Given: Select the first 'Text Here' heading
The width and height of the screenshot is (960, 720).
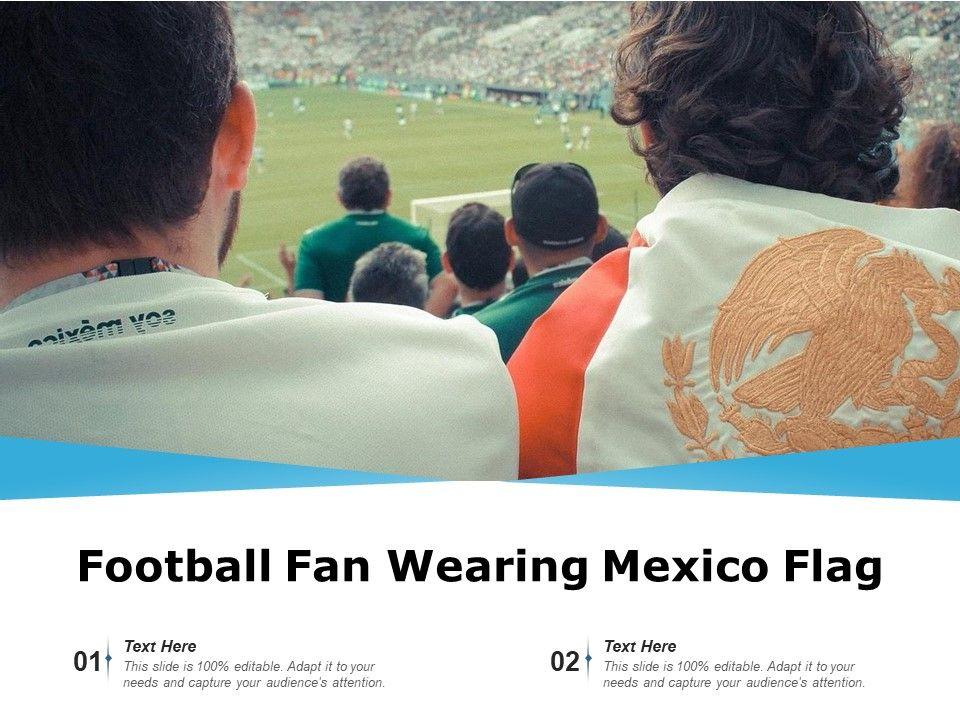Looking at the screenshot, I should [160, 646].
